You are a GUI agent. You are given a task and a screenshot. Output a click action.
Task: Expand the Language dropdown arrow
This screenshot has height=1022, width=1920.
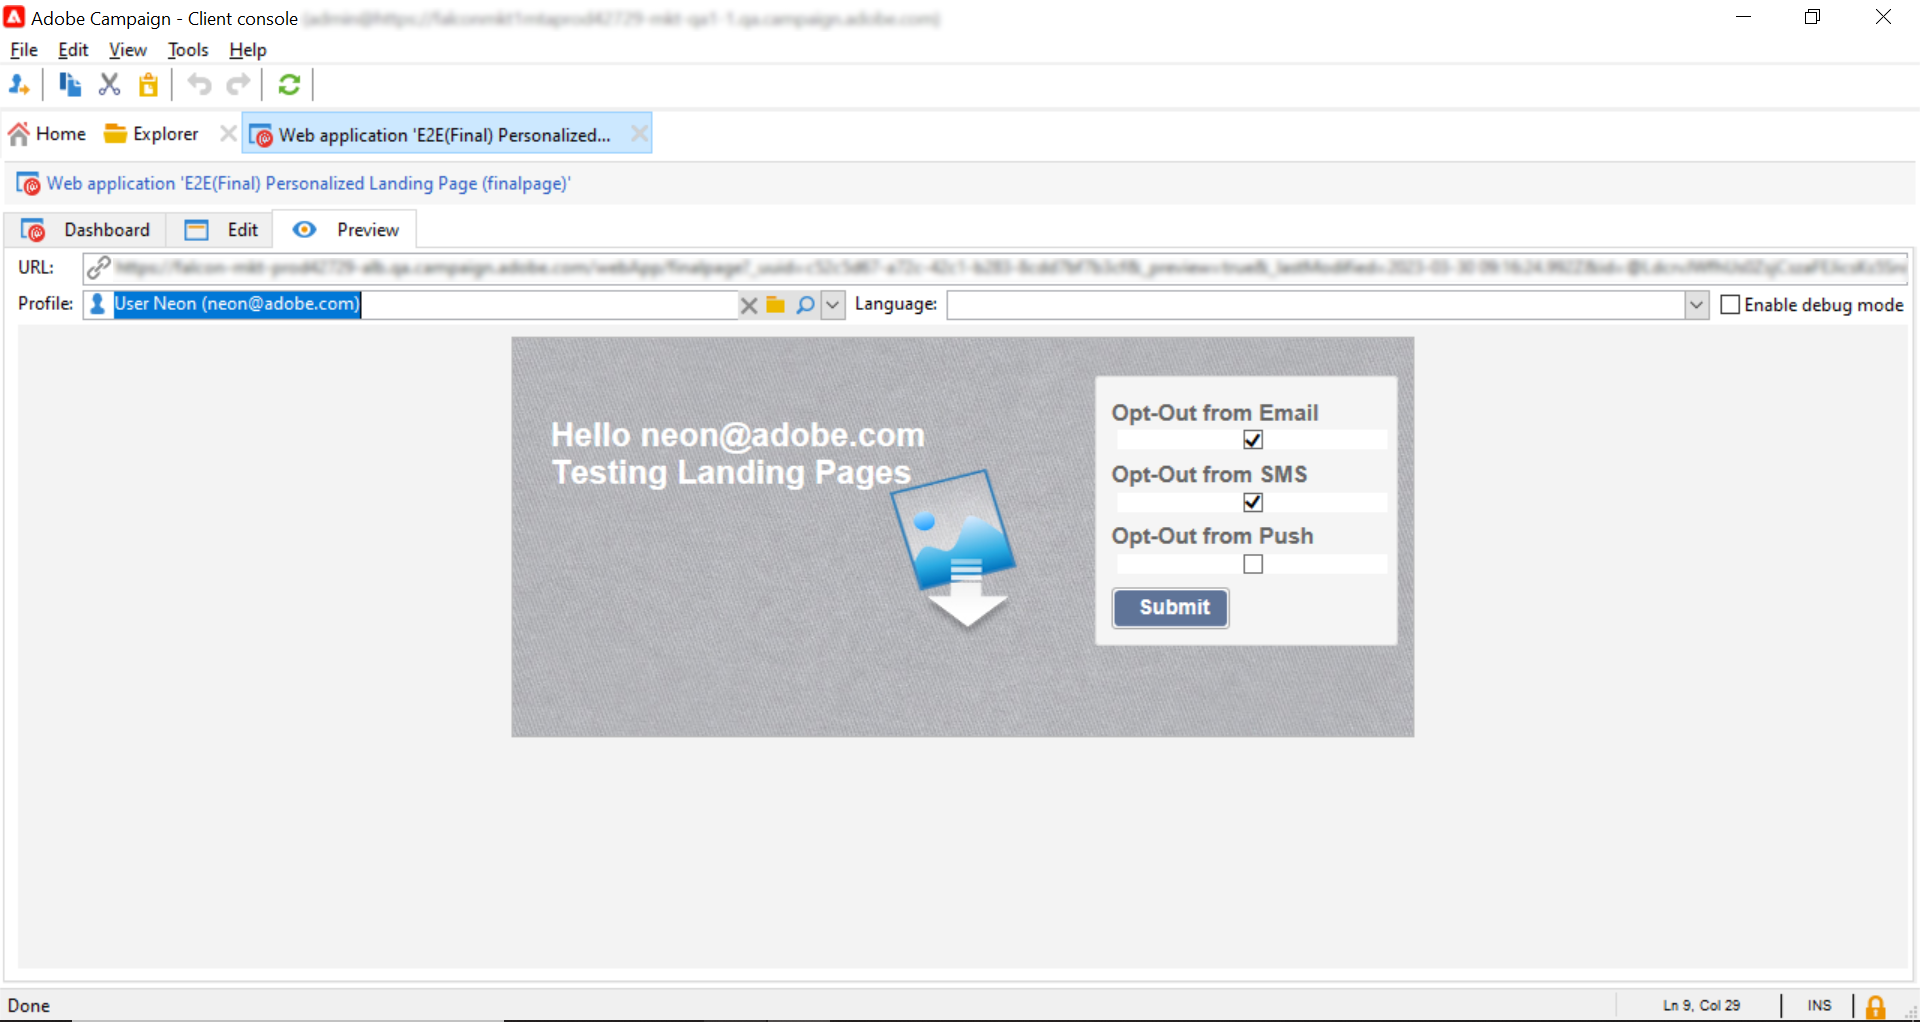pos(1696,305)
